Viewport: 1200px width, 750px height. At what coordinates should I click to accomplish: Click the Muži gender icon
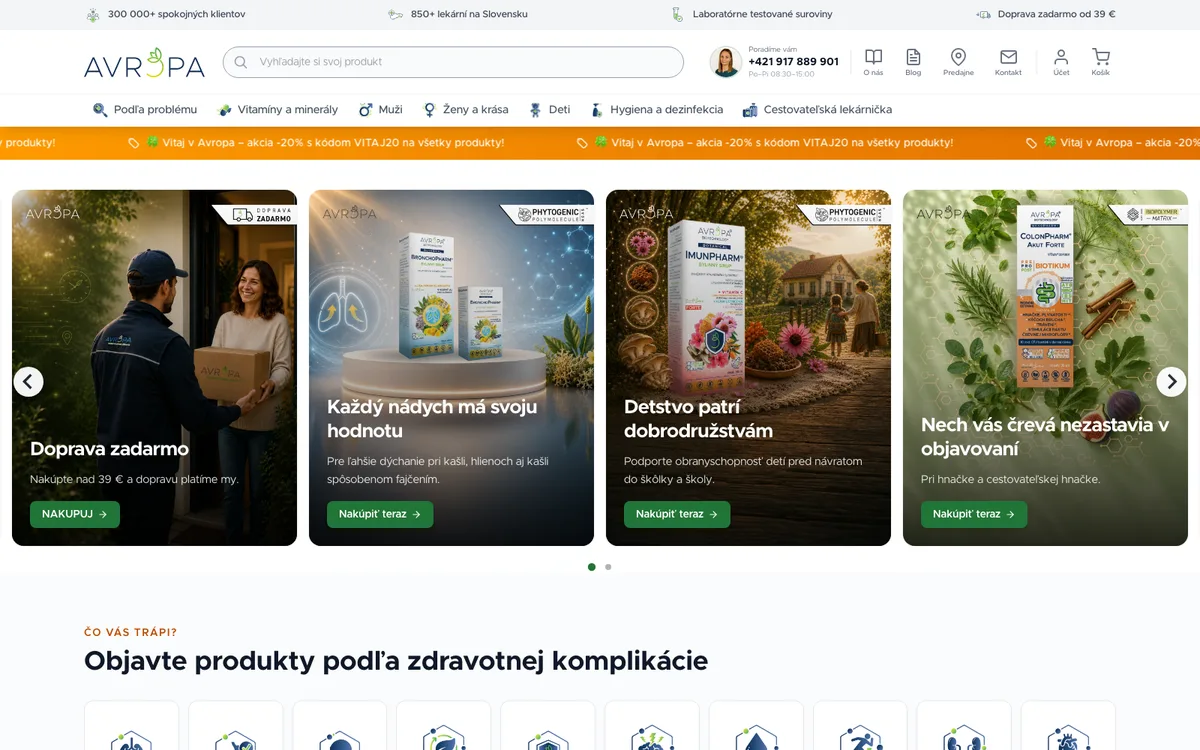366,110
